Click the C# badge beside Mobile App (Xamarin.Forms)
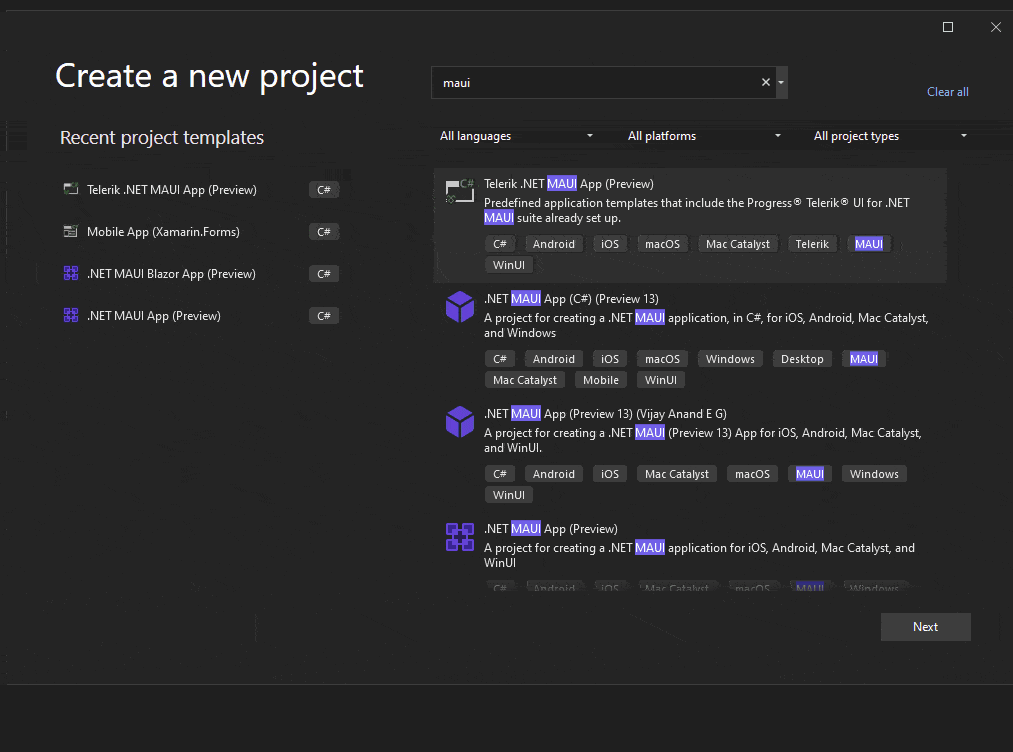This screenshot has width=1013, height=752. click(324, 231)
